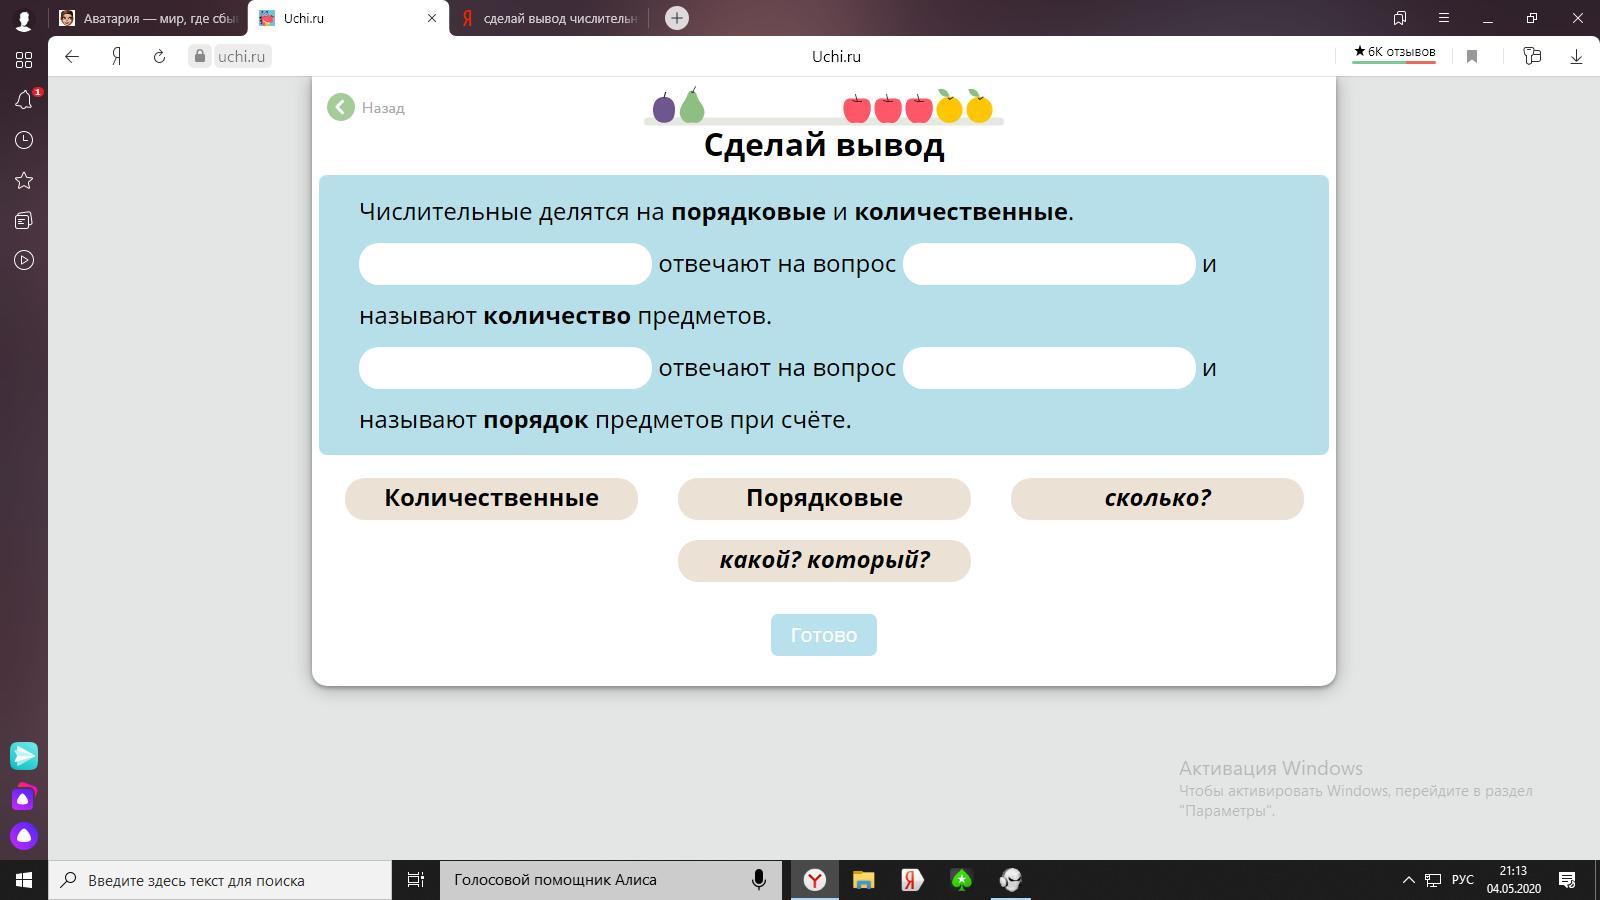The image size is (1600, 900).
Task: Open the Action Center notifications icon
Action: click(1567, 880)
